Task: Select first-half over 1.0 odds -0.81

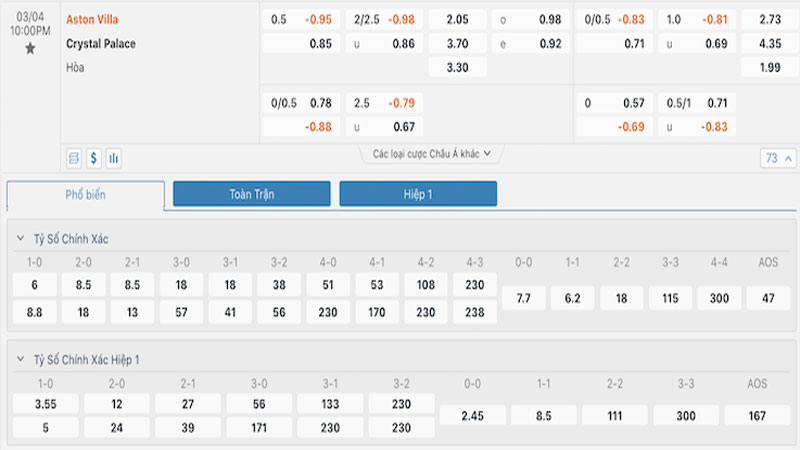Action: (697, 20)
